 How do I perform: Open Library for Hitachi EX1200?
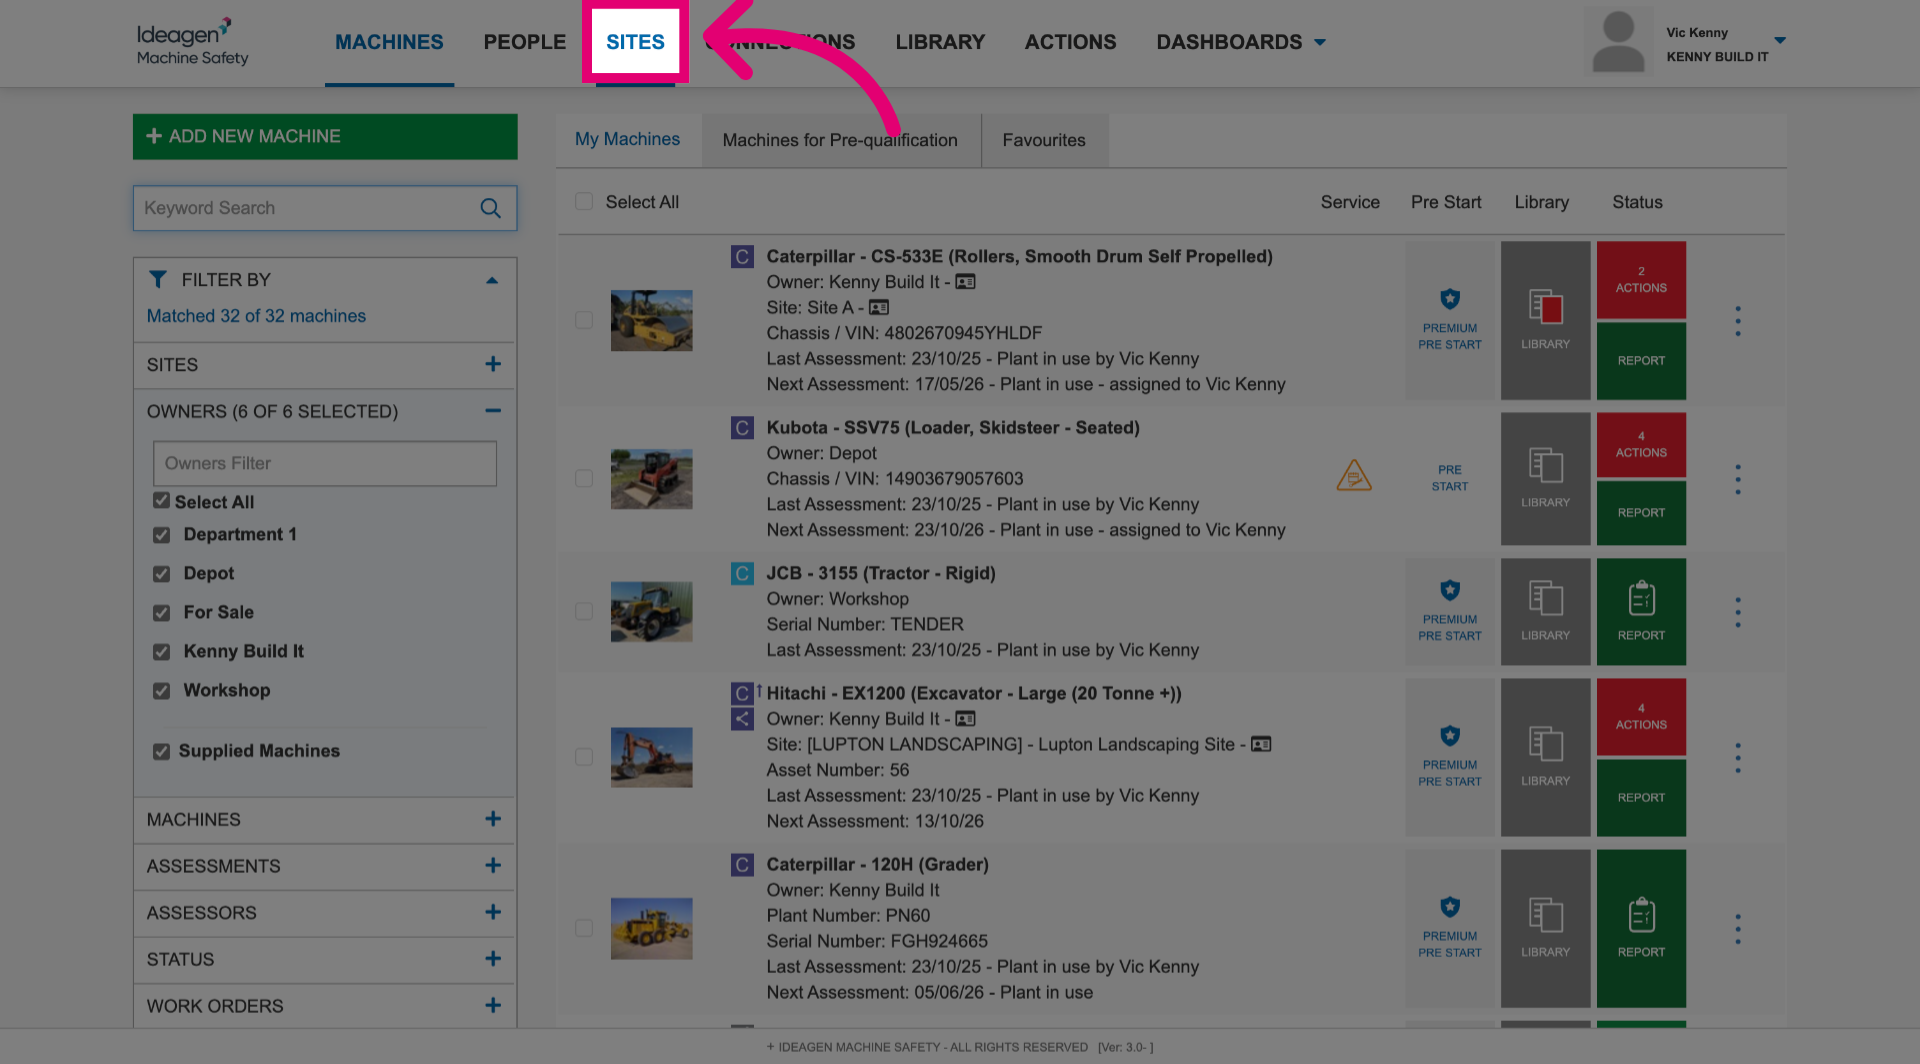[x=1545, y=757]
